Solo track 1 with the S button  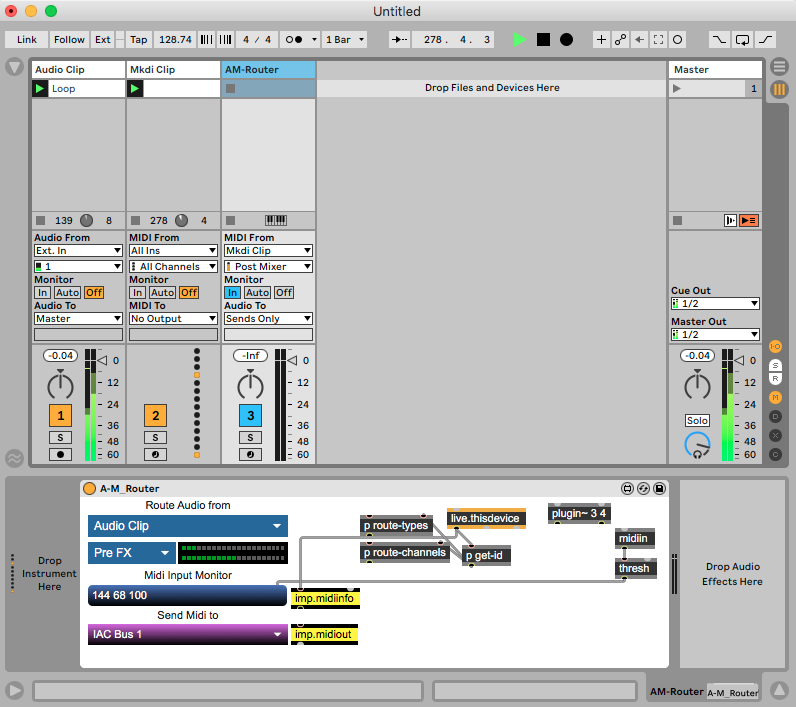61,437
